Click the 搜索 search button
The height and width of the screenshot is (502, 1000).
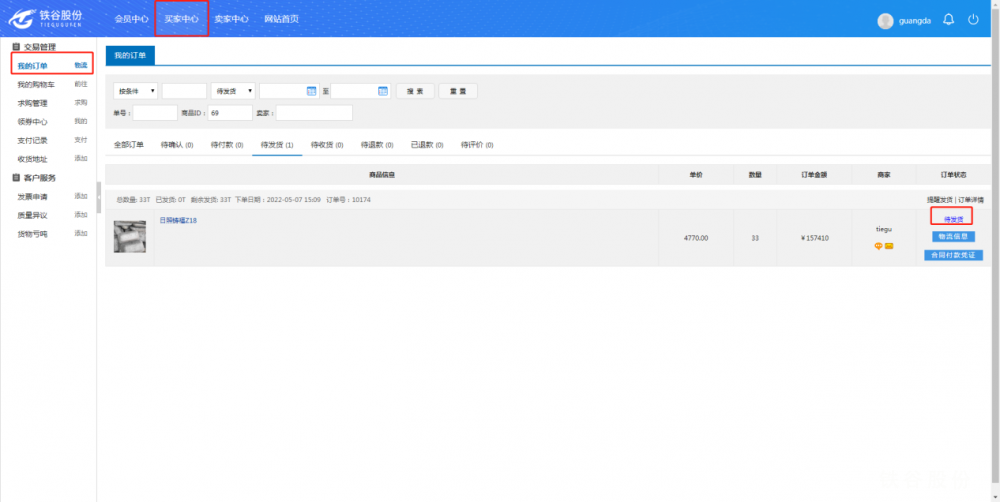click(x=415, y=91)
